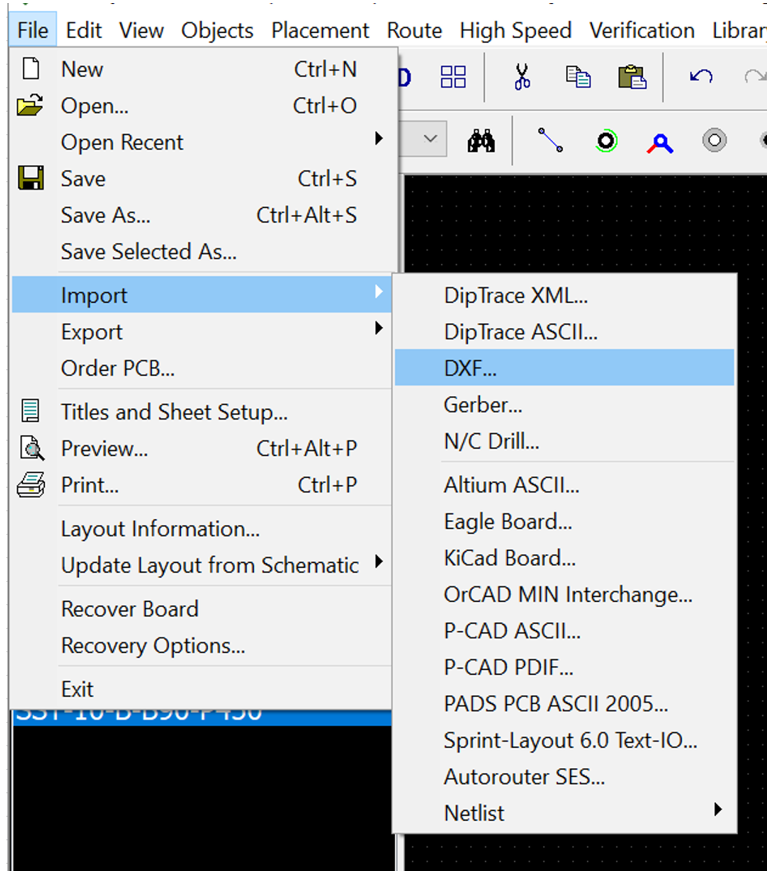
Task: Choose Save As... menu entry
Action: [202, 215]
